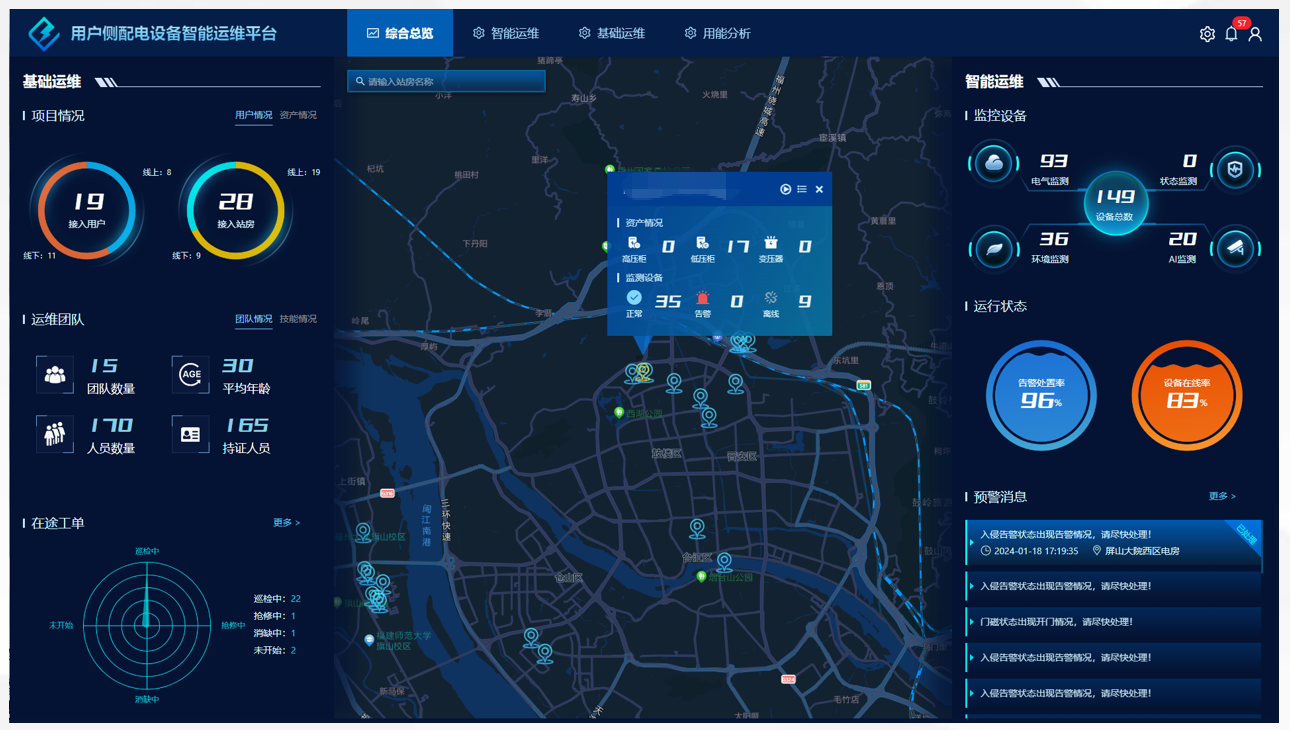
Task: Click the 低压柜 cabinet icon
Action: point(702,243)
